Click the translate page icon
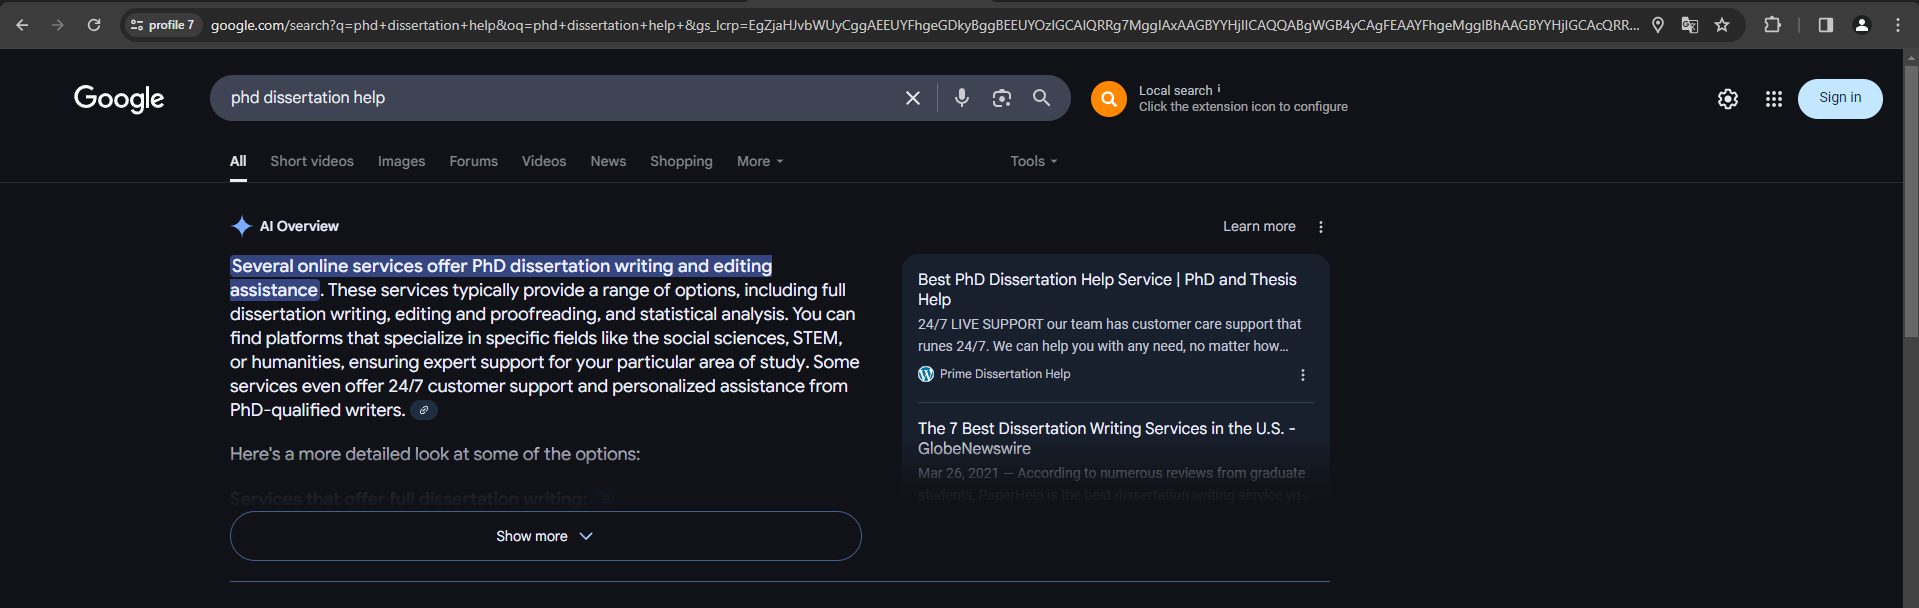1919x608 pixels. point(1690,25)
